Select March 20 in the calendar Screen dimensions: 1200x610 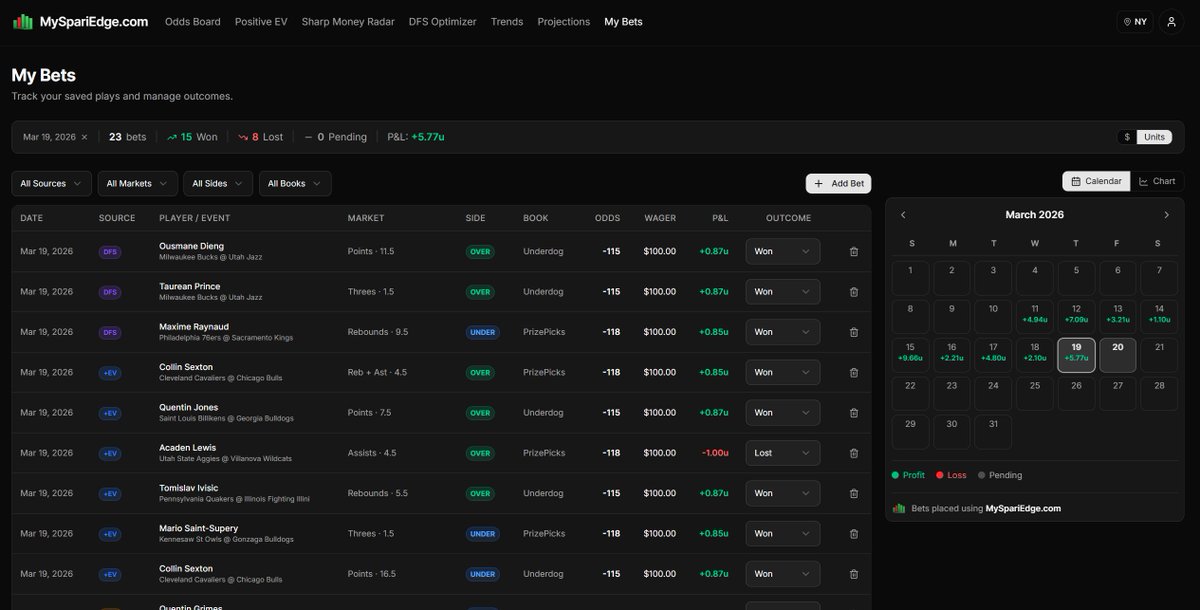point(1118,355)
